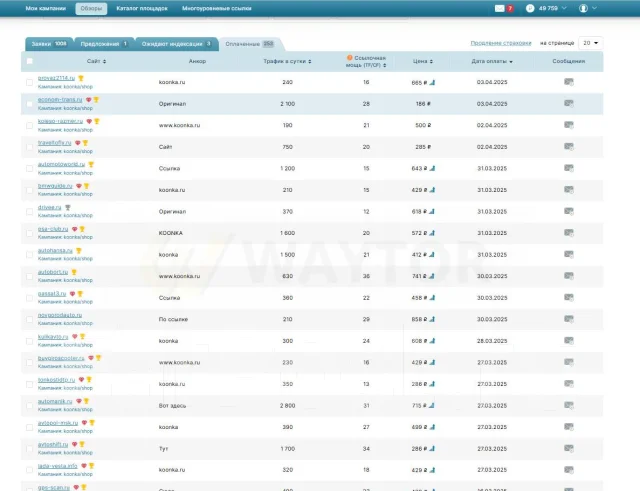Open message icon for autobort.ru row
The width and height of the screenshot is (640, 491).
pyautogui.click(x=569, y=276)
